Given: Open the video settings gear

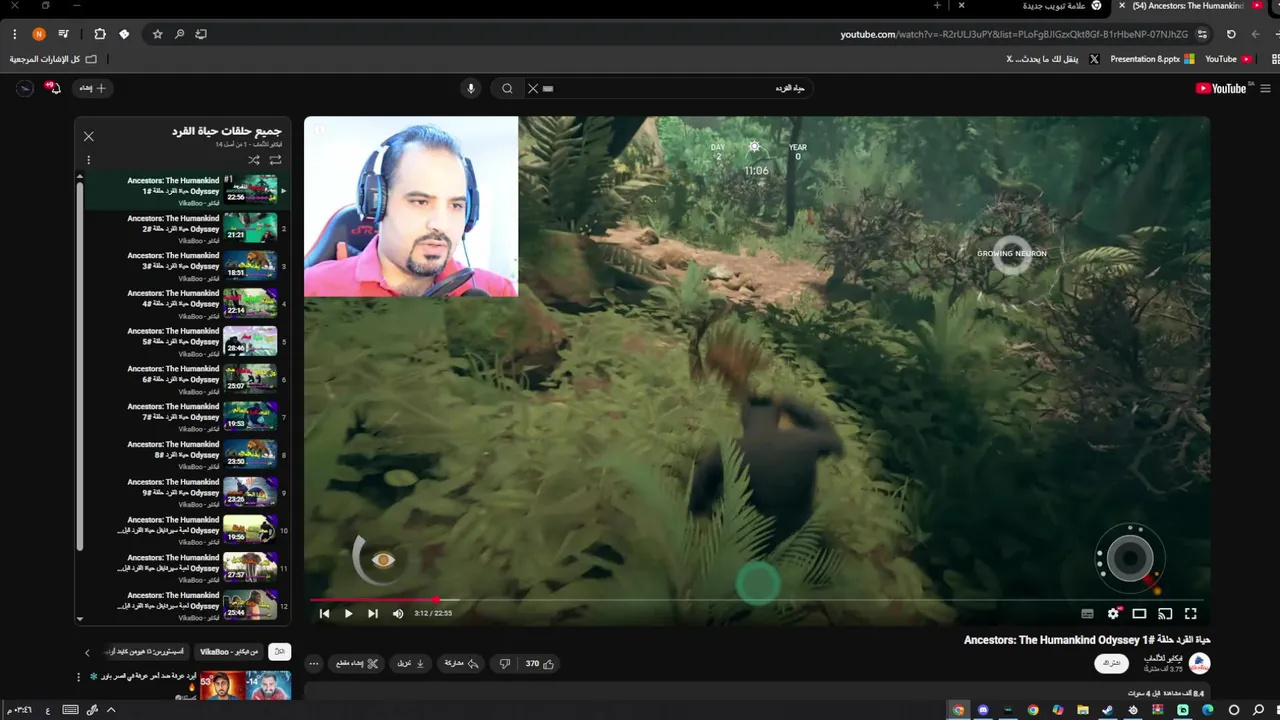Looking at the screenshot, I should coord(1113,614).
